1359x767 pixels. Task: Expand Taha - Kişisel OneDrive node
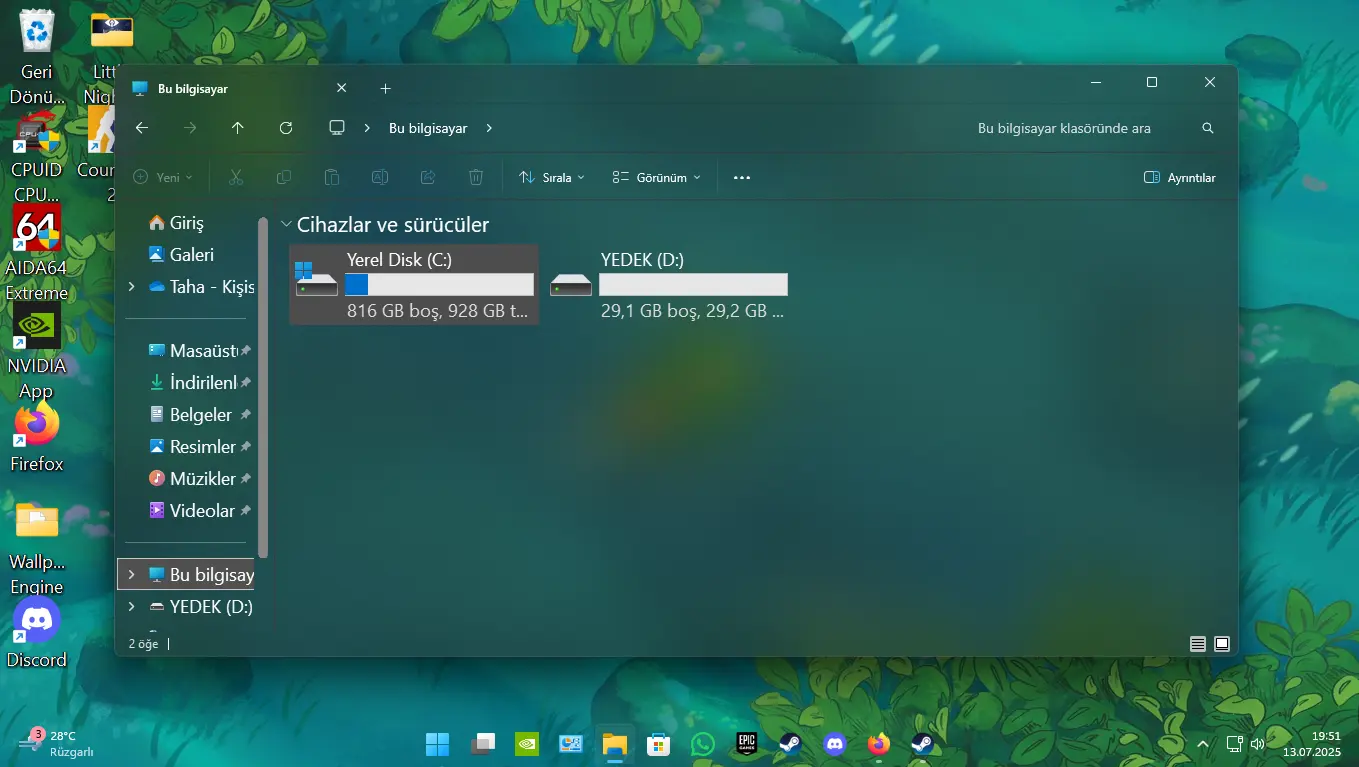131,287
